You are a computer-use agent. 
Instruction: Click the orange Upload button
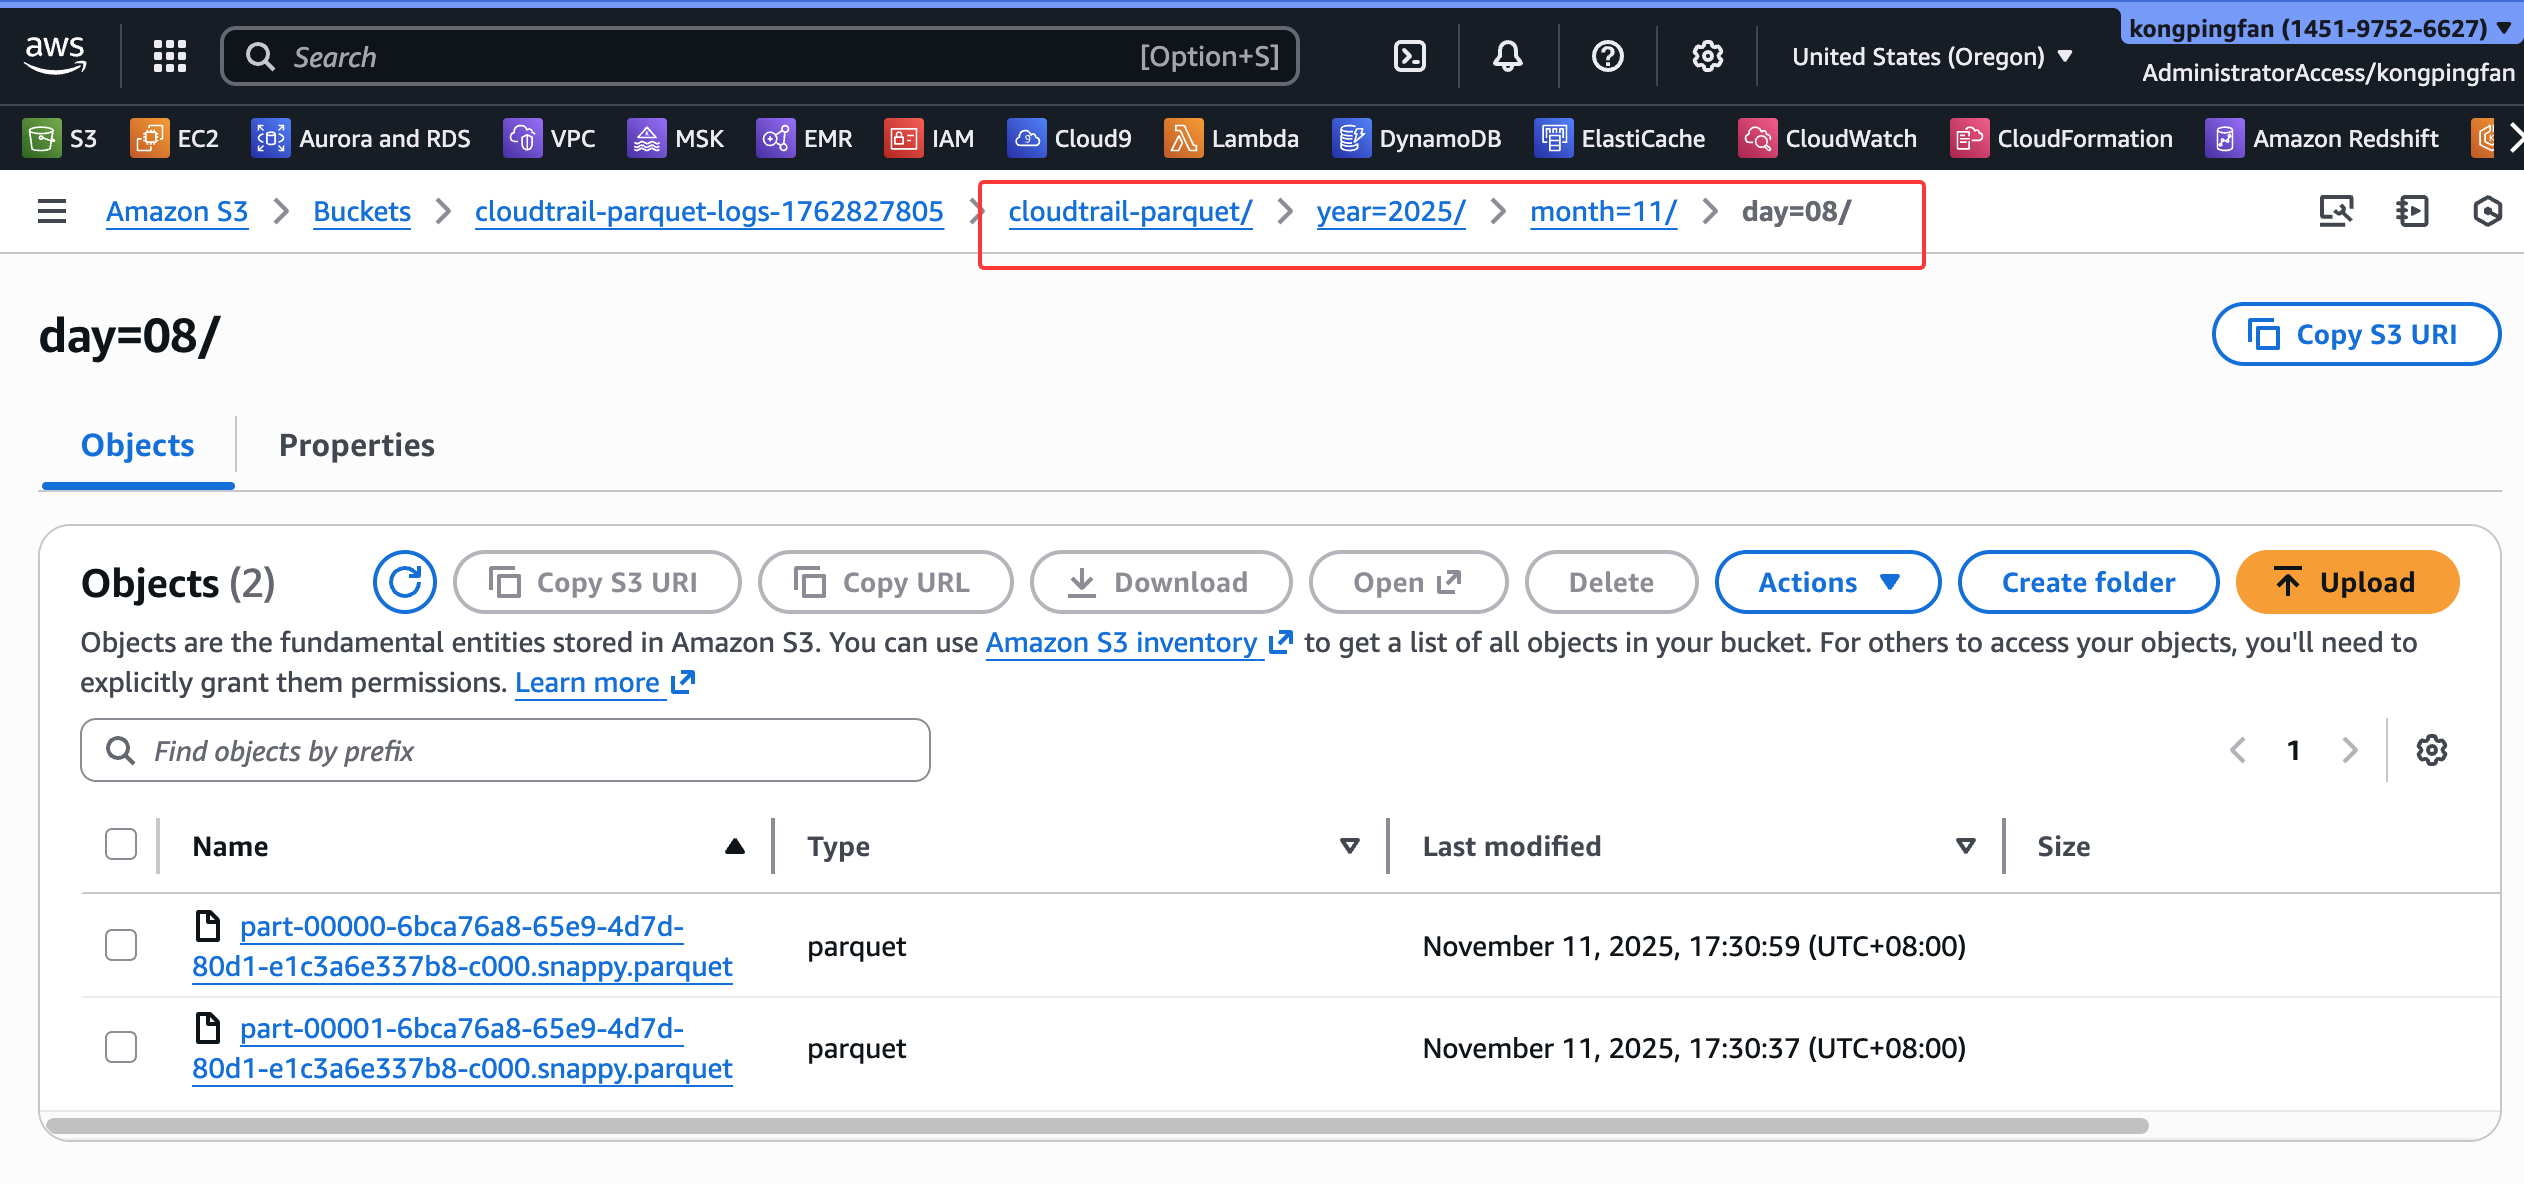[2346, 582]
